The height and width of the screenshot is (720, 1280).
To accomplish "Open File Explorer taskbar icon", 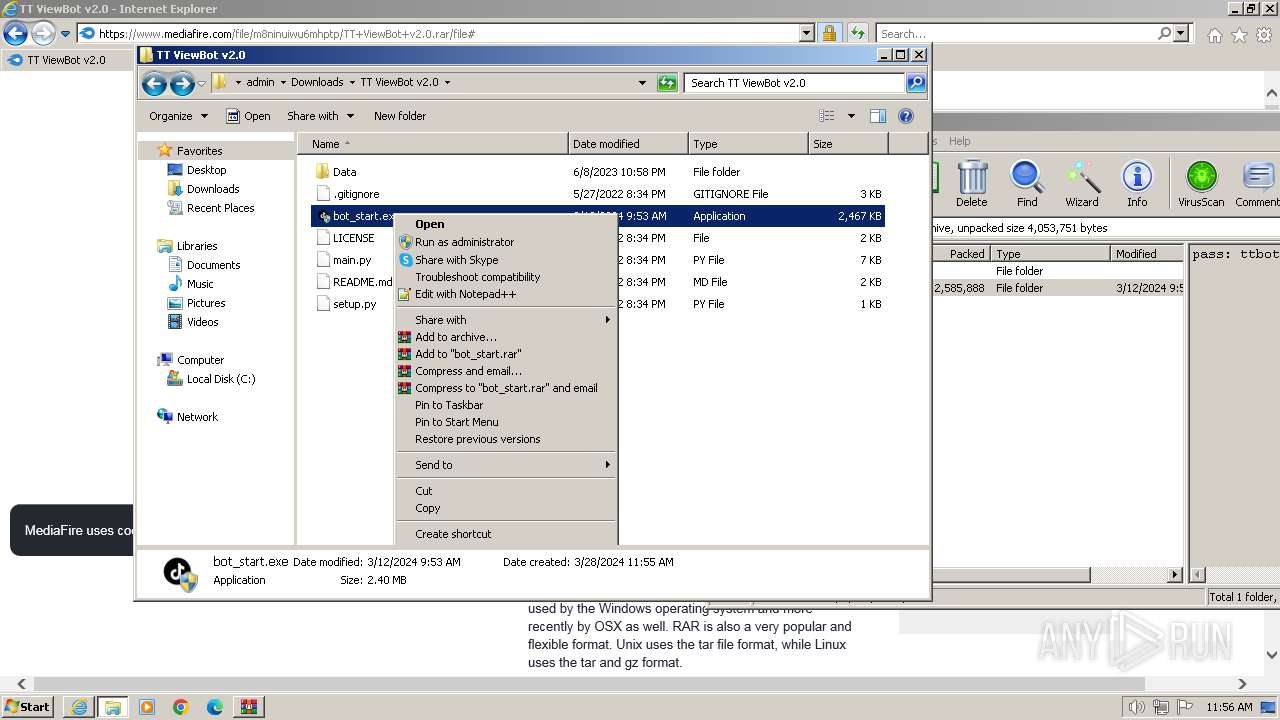I will [112, 707].
